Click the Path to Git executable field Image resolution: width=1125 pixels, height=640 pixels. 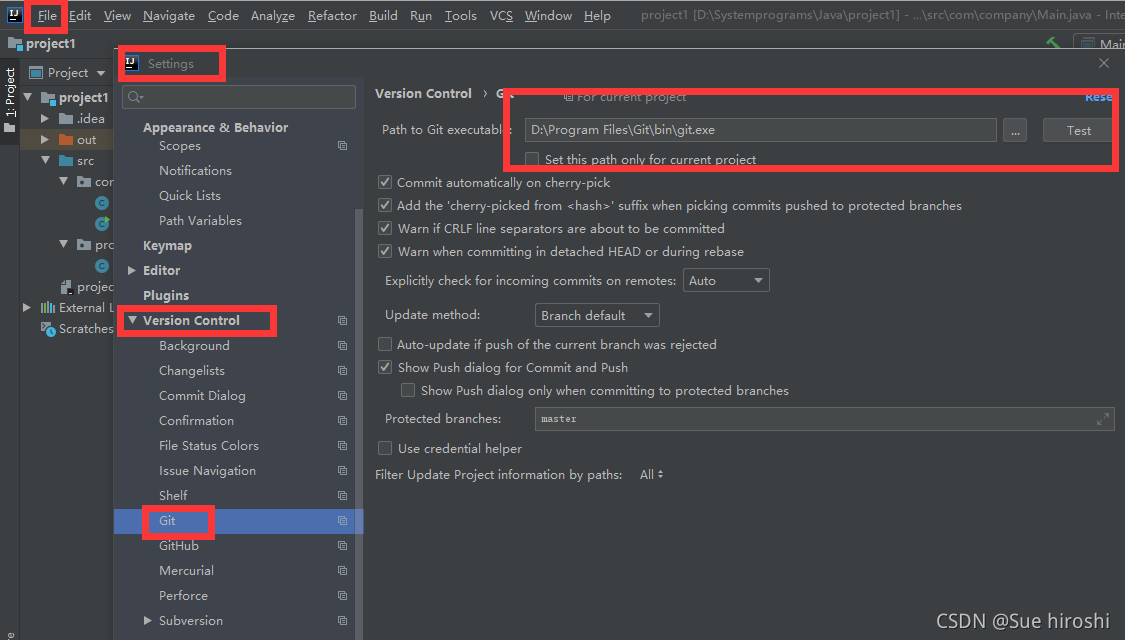761,130
